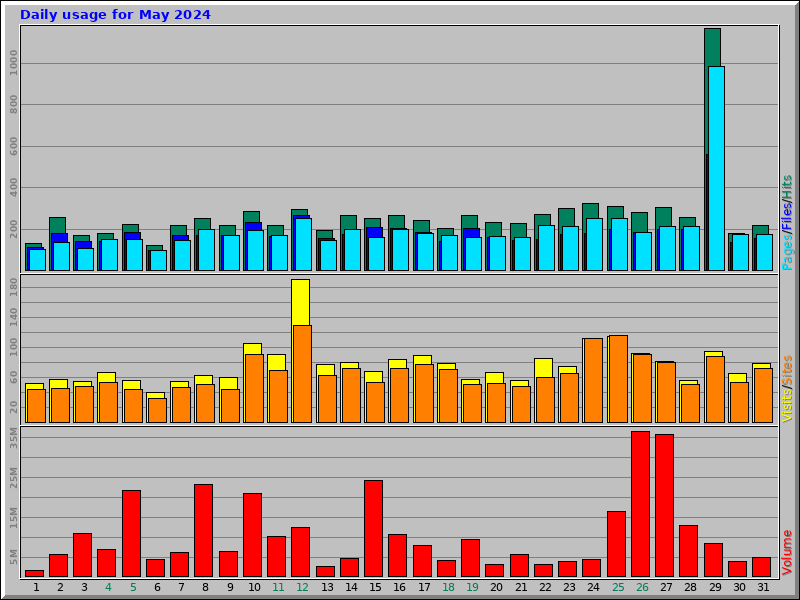800x600 pixels.
Task: Click the orange "Sites" legend label
Action: coord(787,370)
